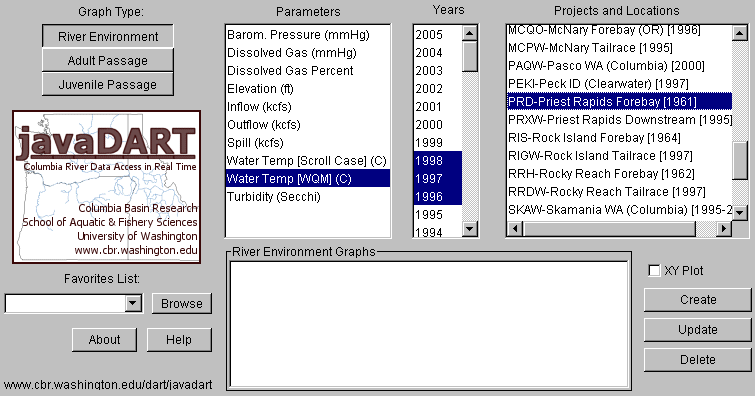Click Projects list vertical scroll down arrow
Screen dimensions: 755x396
pos(740,212)
